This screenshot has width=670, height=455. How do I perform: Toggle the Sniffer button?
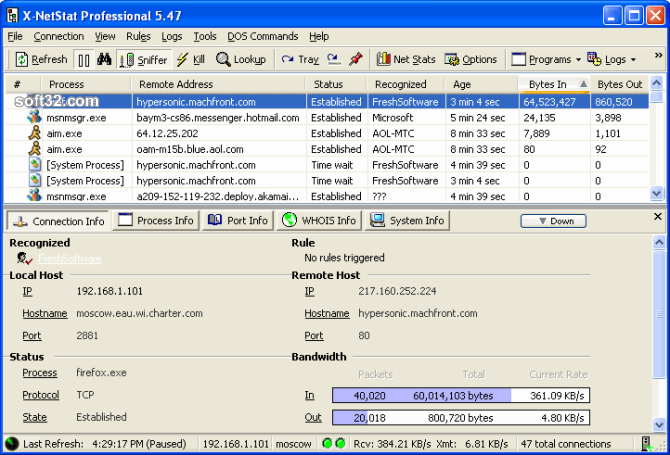144,60
